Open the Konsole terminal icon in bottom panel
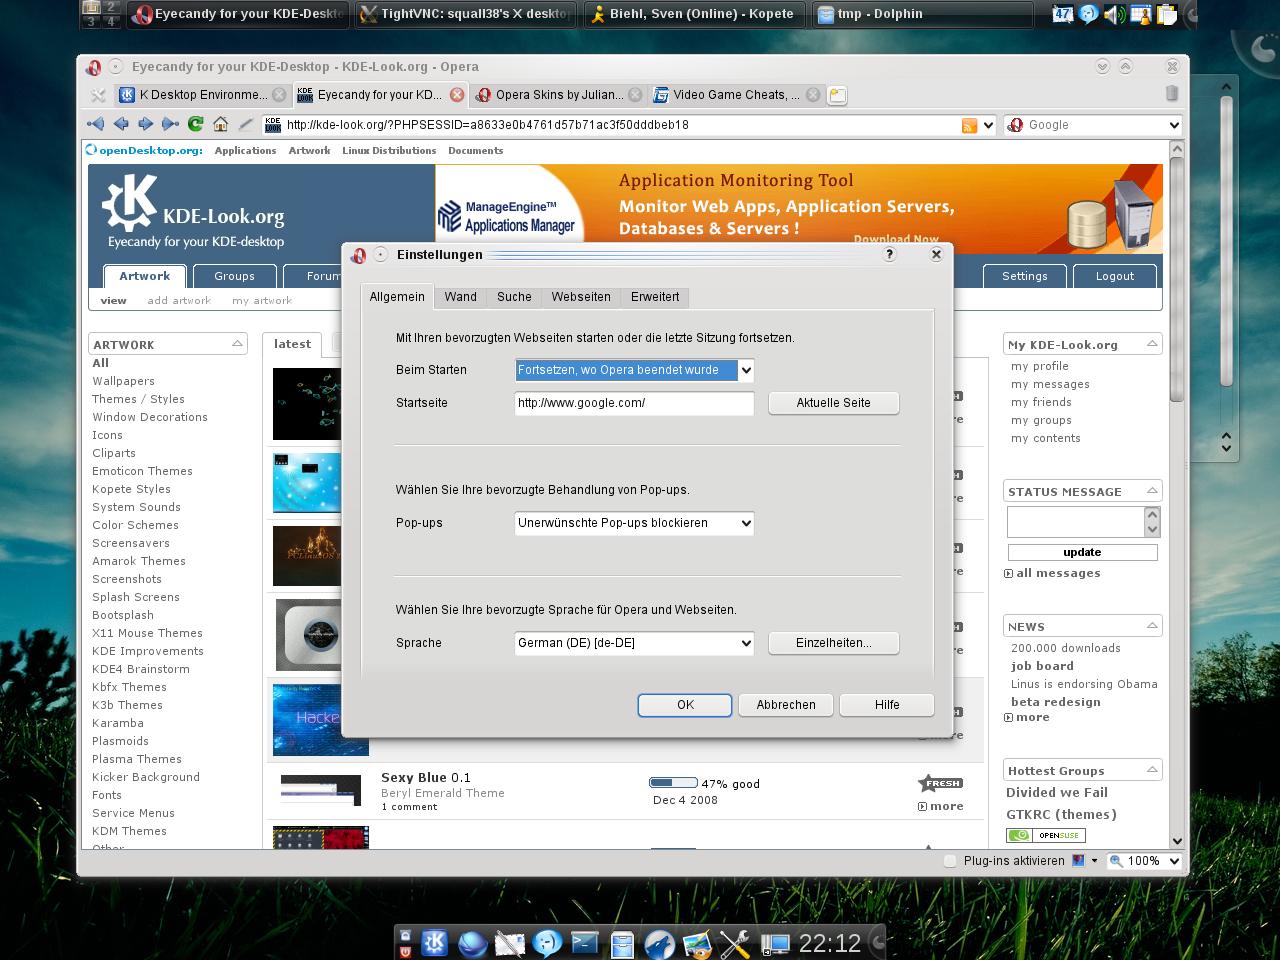Image resolution: width=1280 pixels, height=960 pixels. pyautogui.click(x=585, y=942)
